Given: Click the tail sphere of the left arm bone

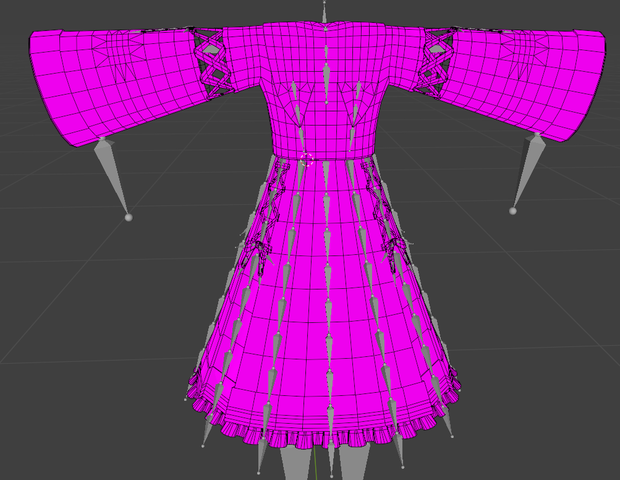Looking at the screenshot, I should click(x=129, y=217).
